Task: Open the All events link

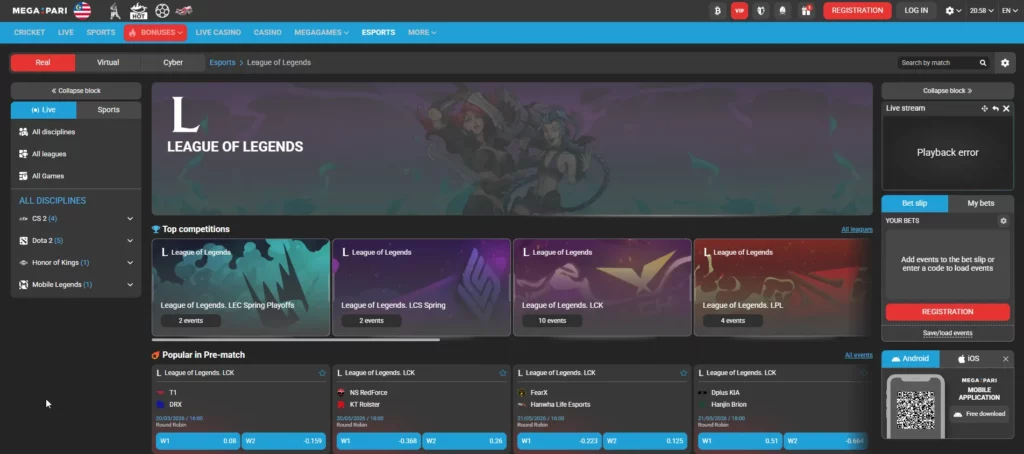Action: (859, 355)
